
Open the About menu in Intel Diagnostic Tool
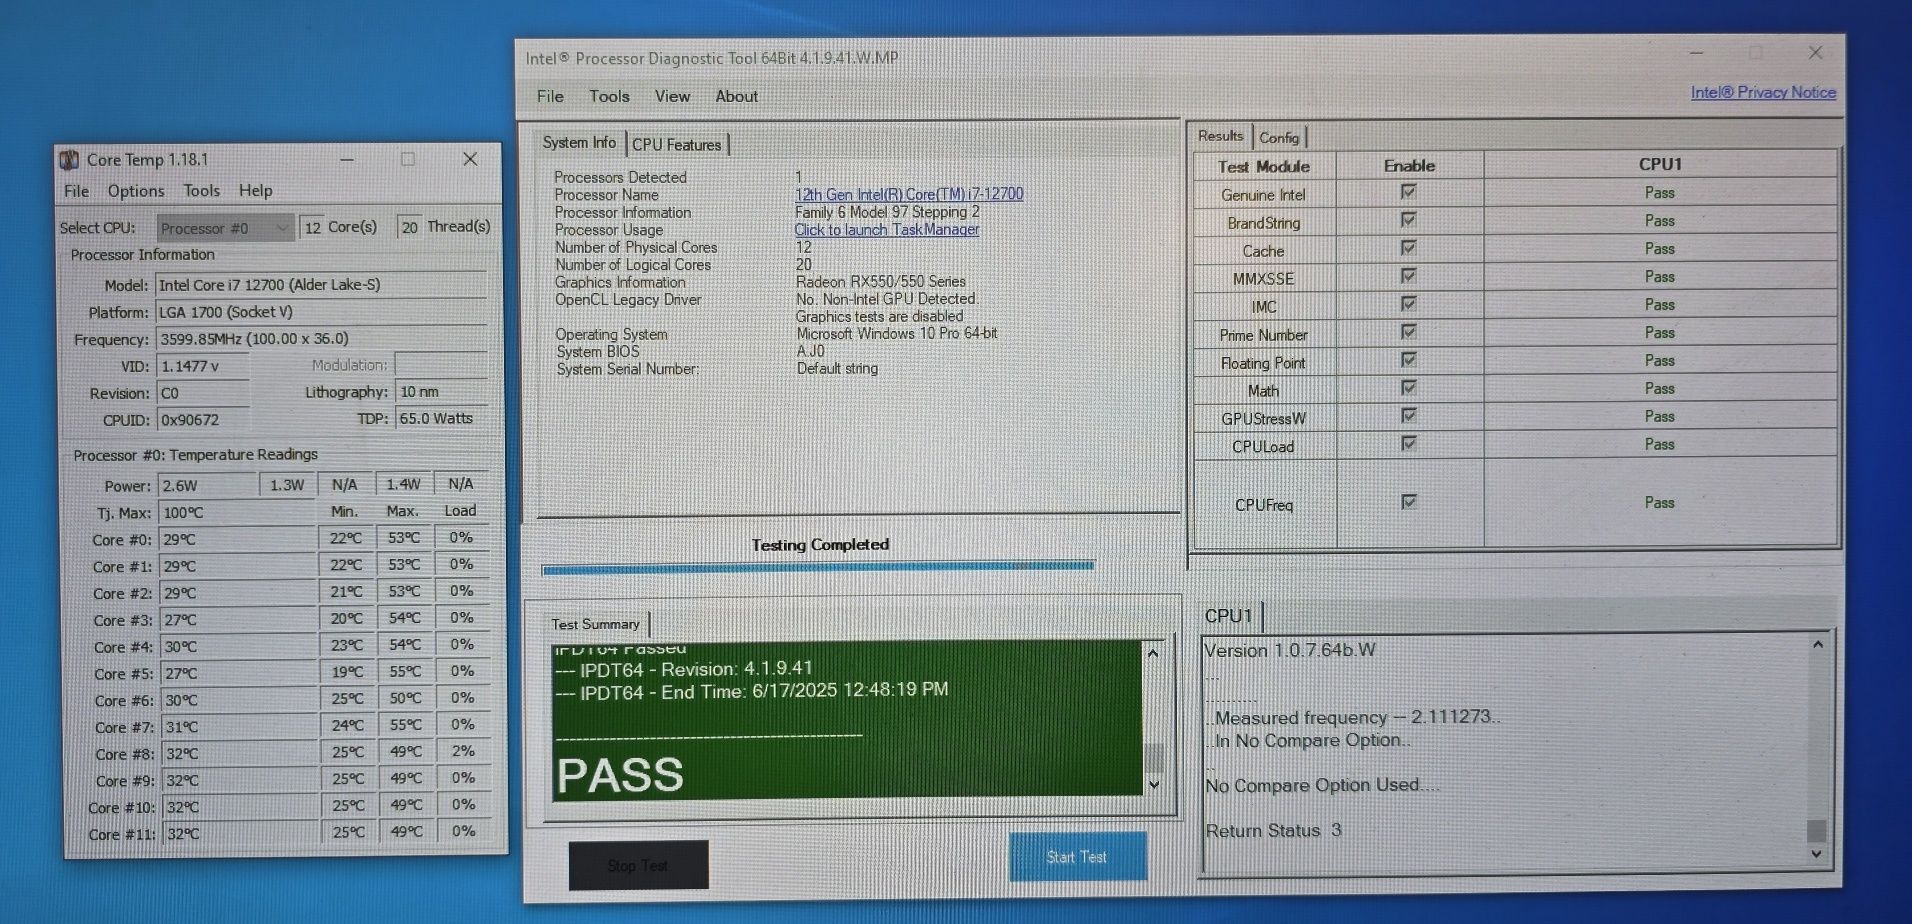[x=736, y=96]
